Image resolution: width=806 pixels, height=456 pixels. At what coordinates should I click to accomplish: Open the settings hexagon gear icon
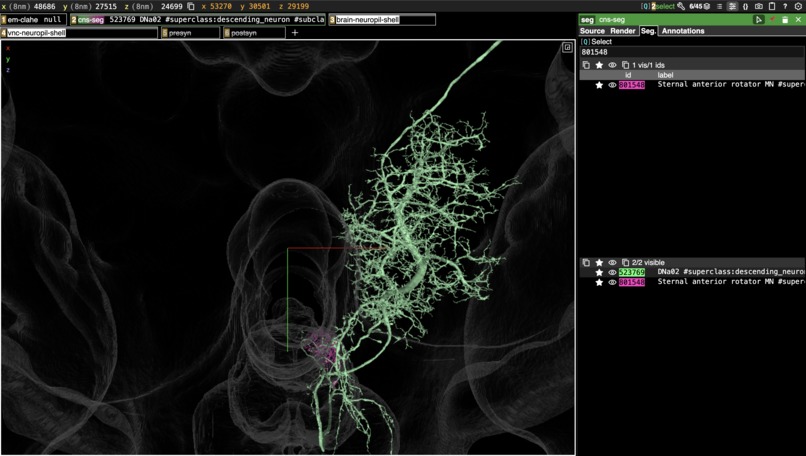(798, 6)
